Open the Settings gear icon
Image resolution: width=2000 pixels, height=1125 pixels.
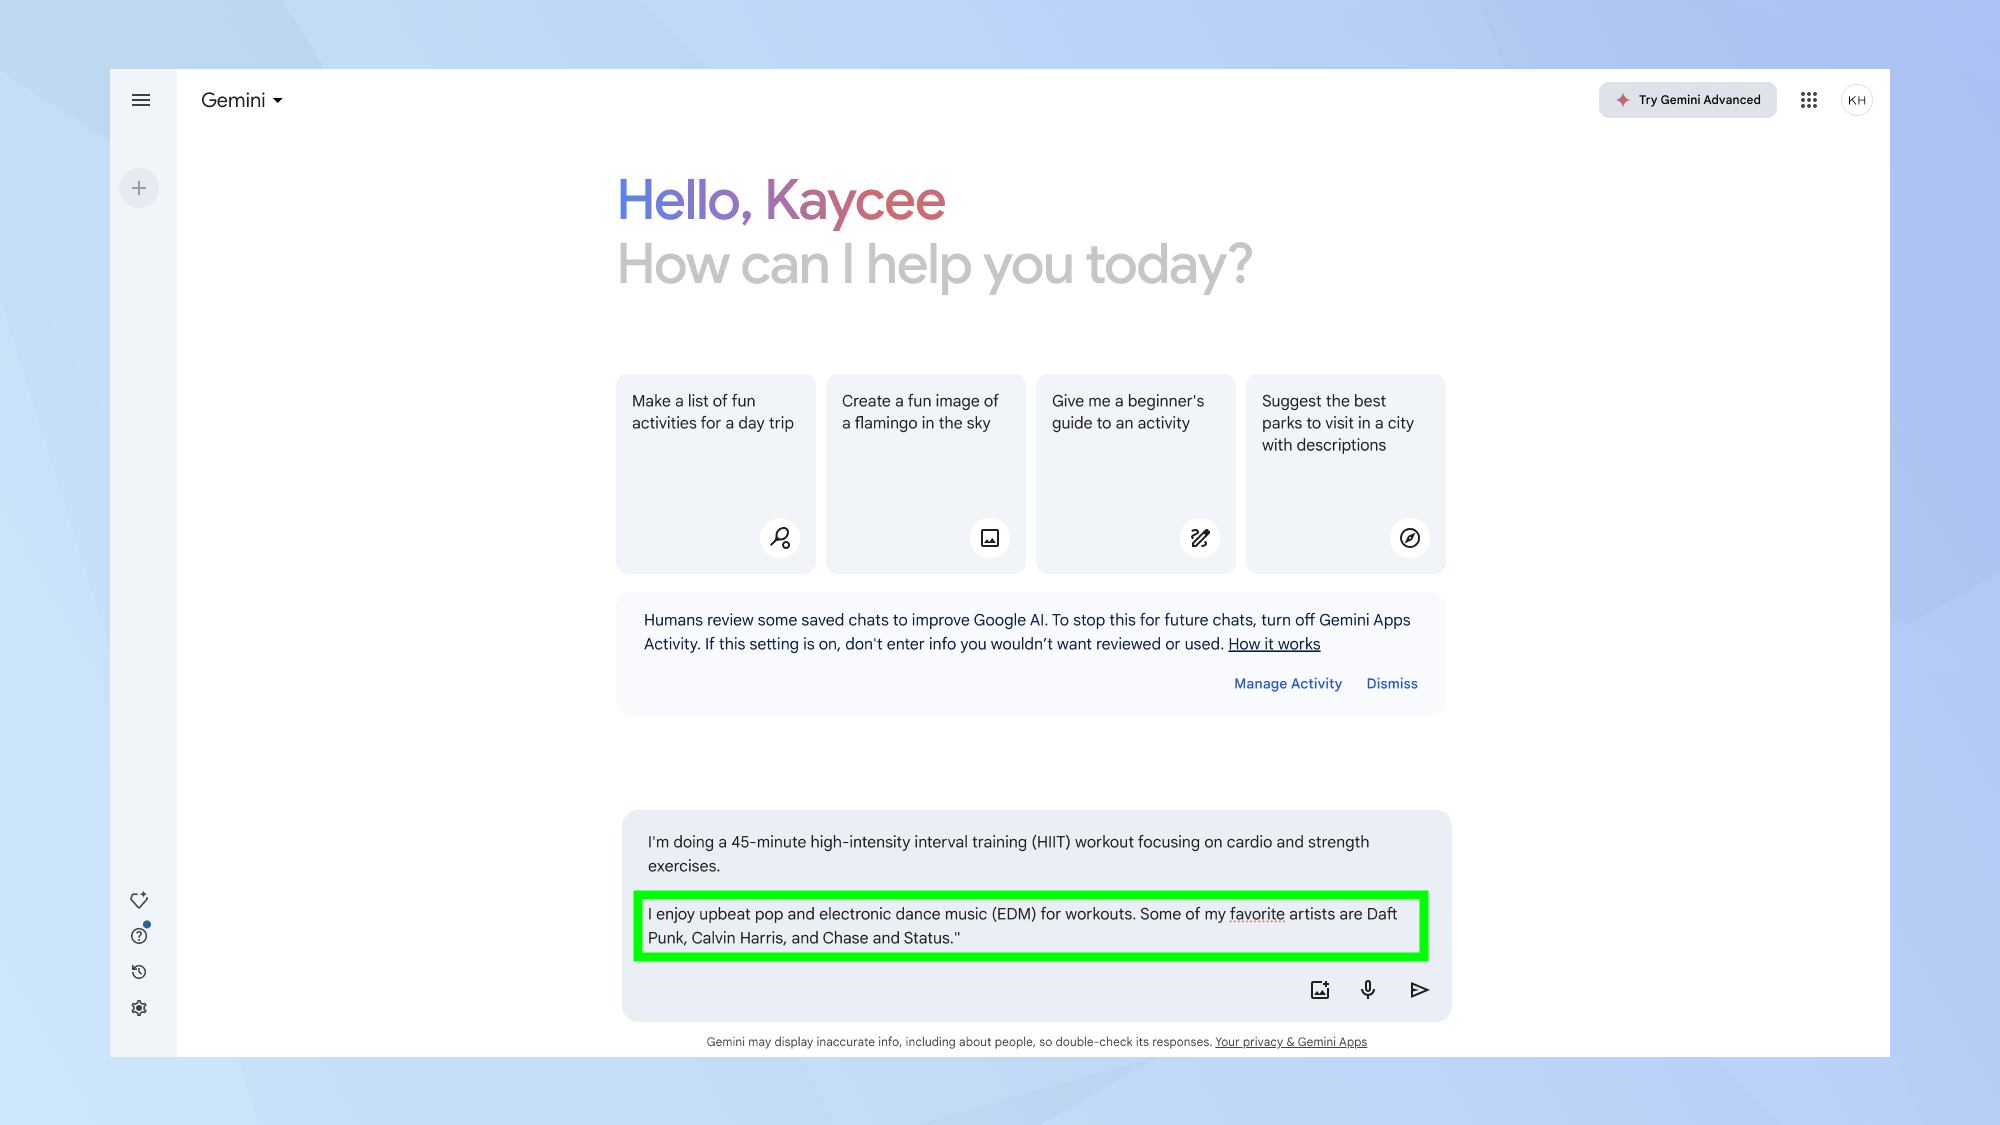click(x=139, y=1008)
